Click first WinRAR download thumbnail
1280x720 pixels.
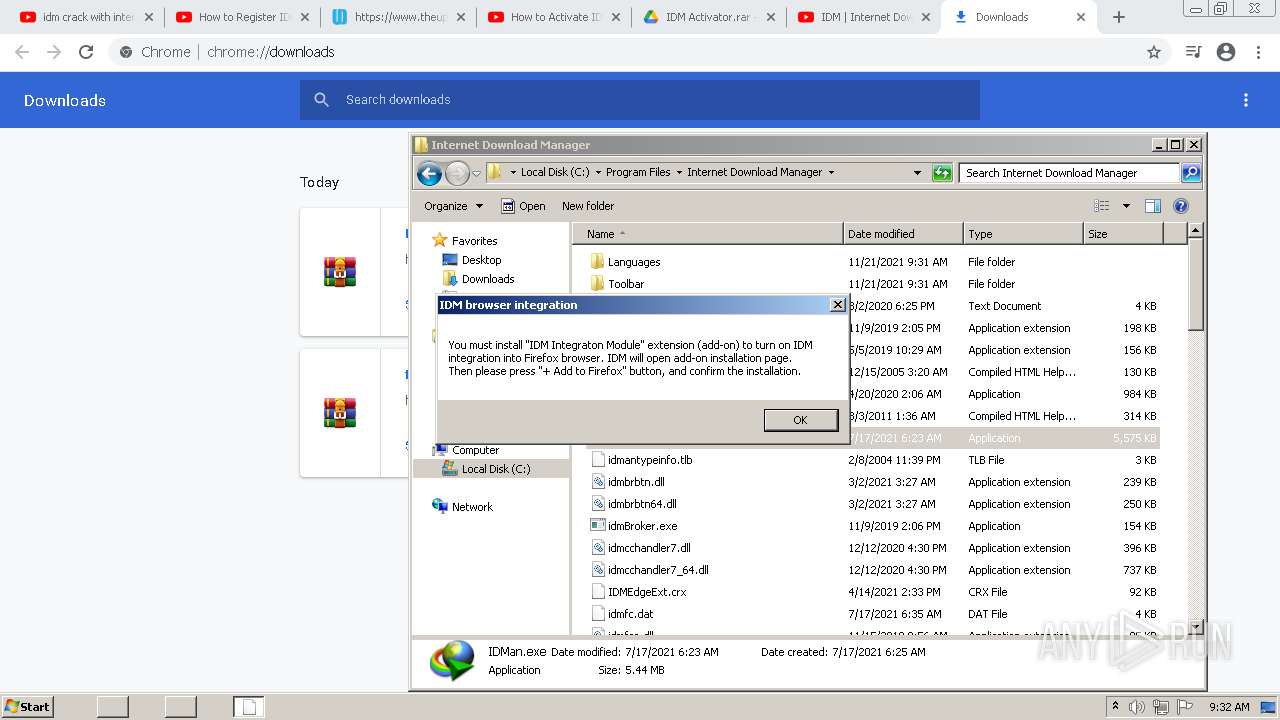(x=340, y=272)
